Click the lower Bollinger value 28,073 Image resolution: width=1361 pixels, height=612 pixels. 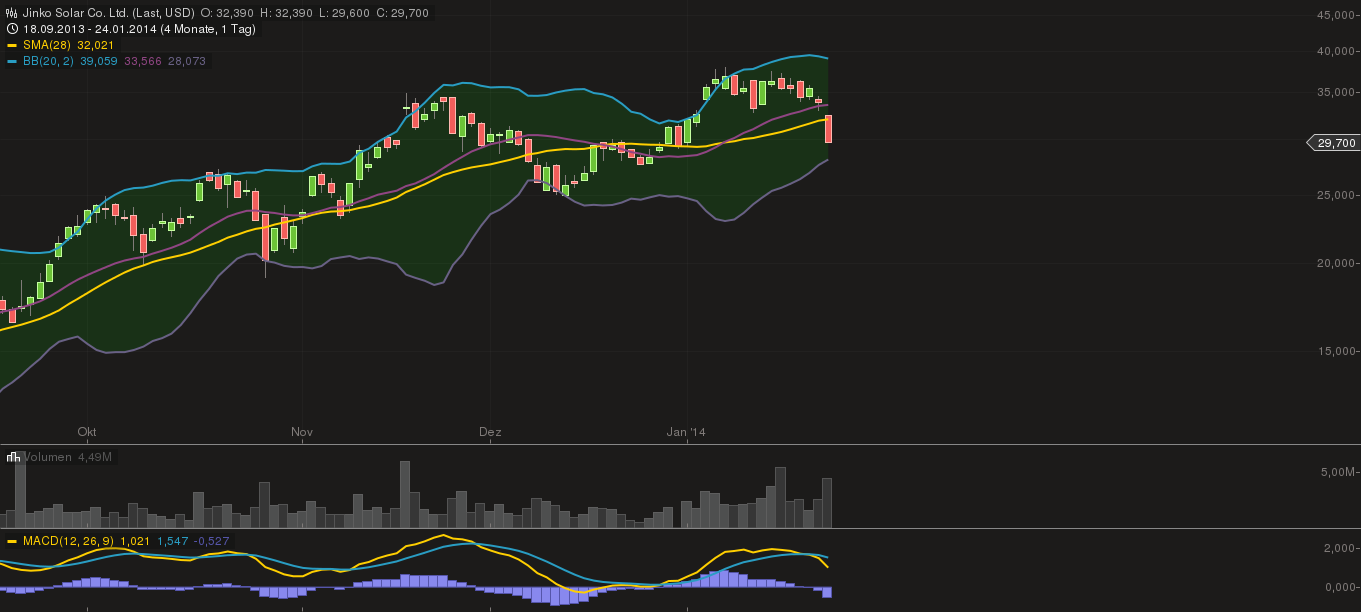coord(187,61)
